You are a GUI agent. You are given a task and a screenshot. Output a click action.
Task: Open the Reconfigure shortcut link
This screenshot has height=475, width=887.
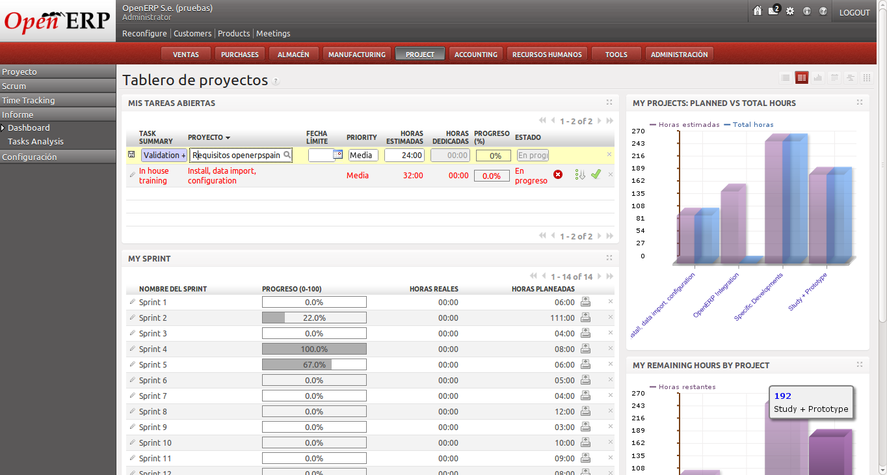pyautogui.click(x=145, y=33)
